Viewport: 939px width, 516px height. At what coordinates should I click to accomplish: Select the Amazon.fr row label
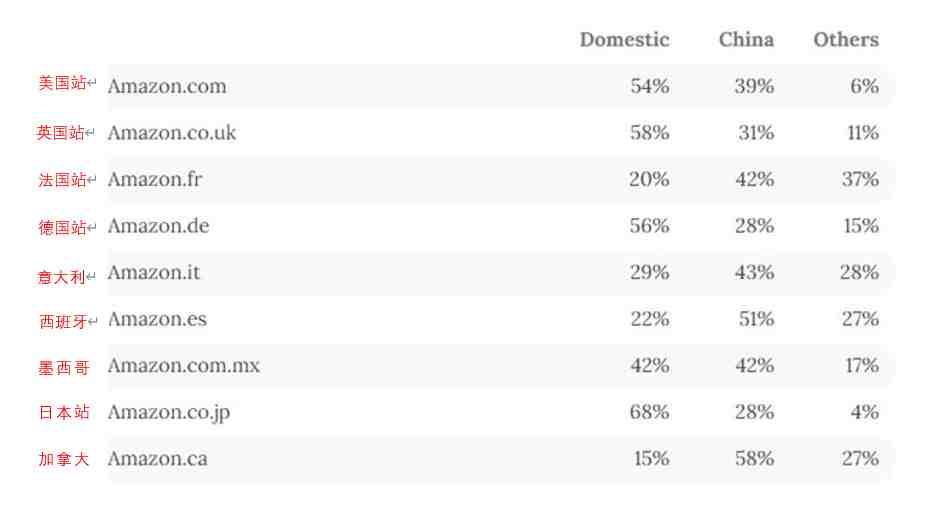155,179
